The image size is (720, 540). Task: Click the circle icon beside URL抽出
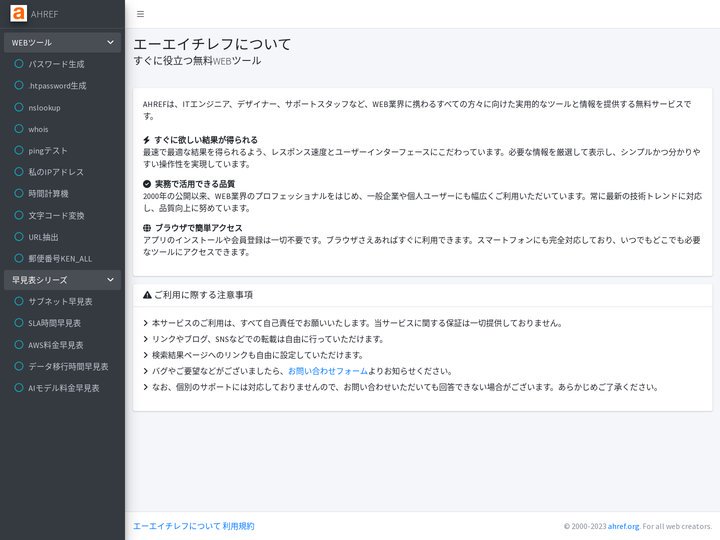coord(19,237)
